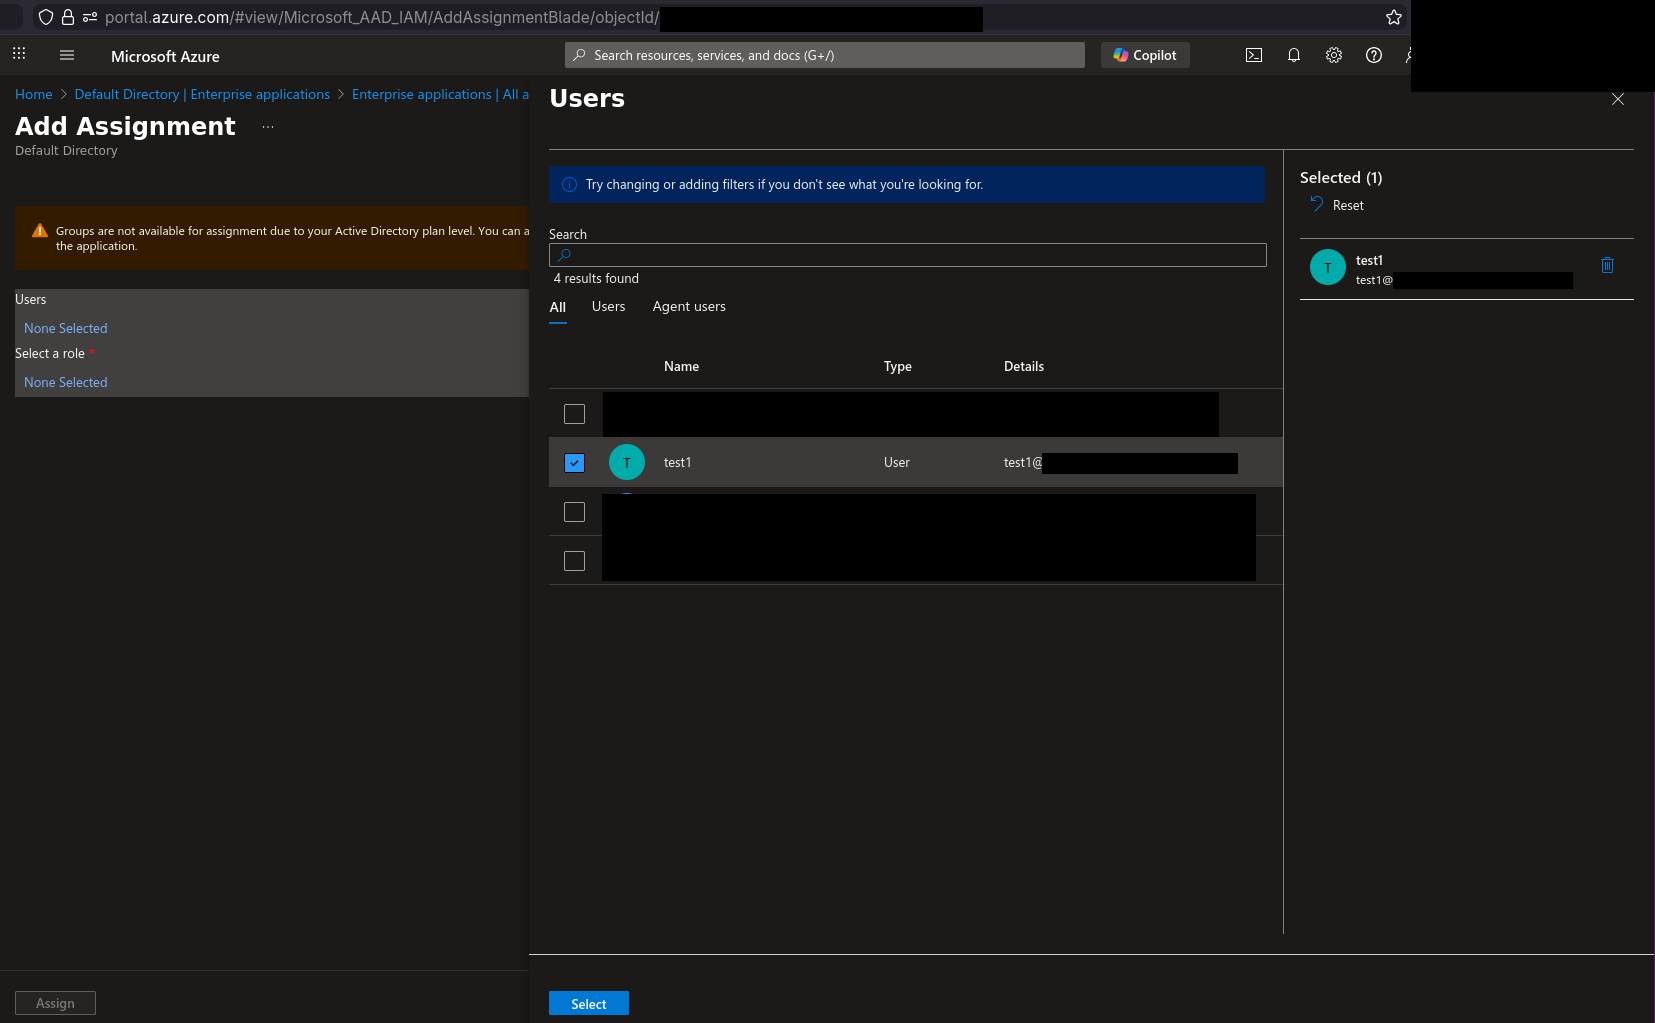The height and width of the screenshot is (1023, 1655).
Task: Switch to the Agent users tab
Action: tap(688, 306)
